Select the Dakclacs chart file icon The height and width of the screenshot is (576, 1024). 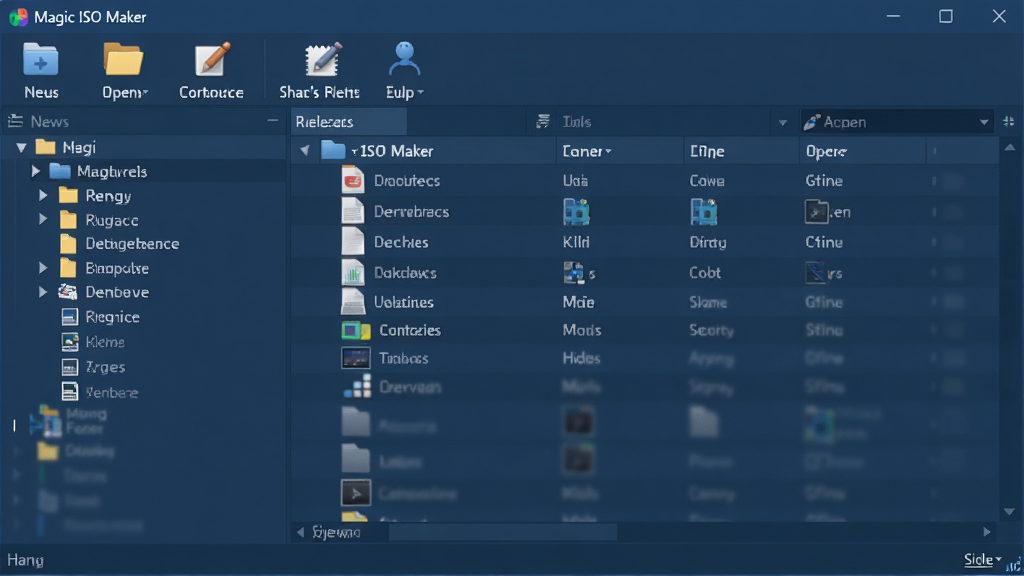pyautogui.click(x=353, y=272)
